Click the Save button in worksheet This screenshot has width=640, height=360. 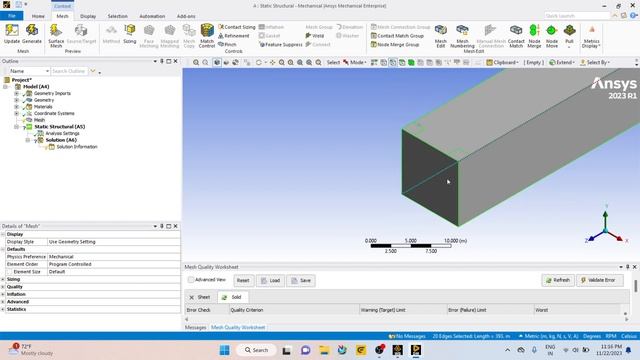point(301,280)
